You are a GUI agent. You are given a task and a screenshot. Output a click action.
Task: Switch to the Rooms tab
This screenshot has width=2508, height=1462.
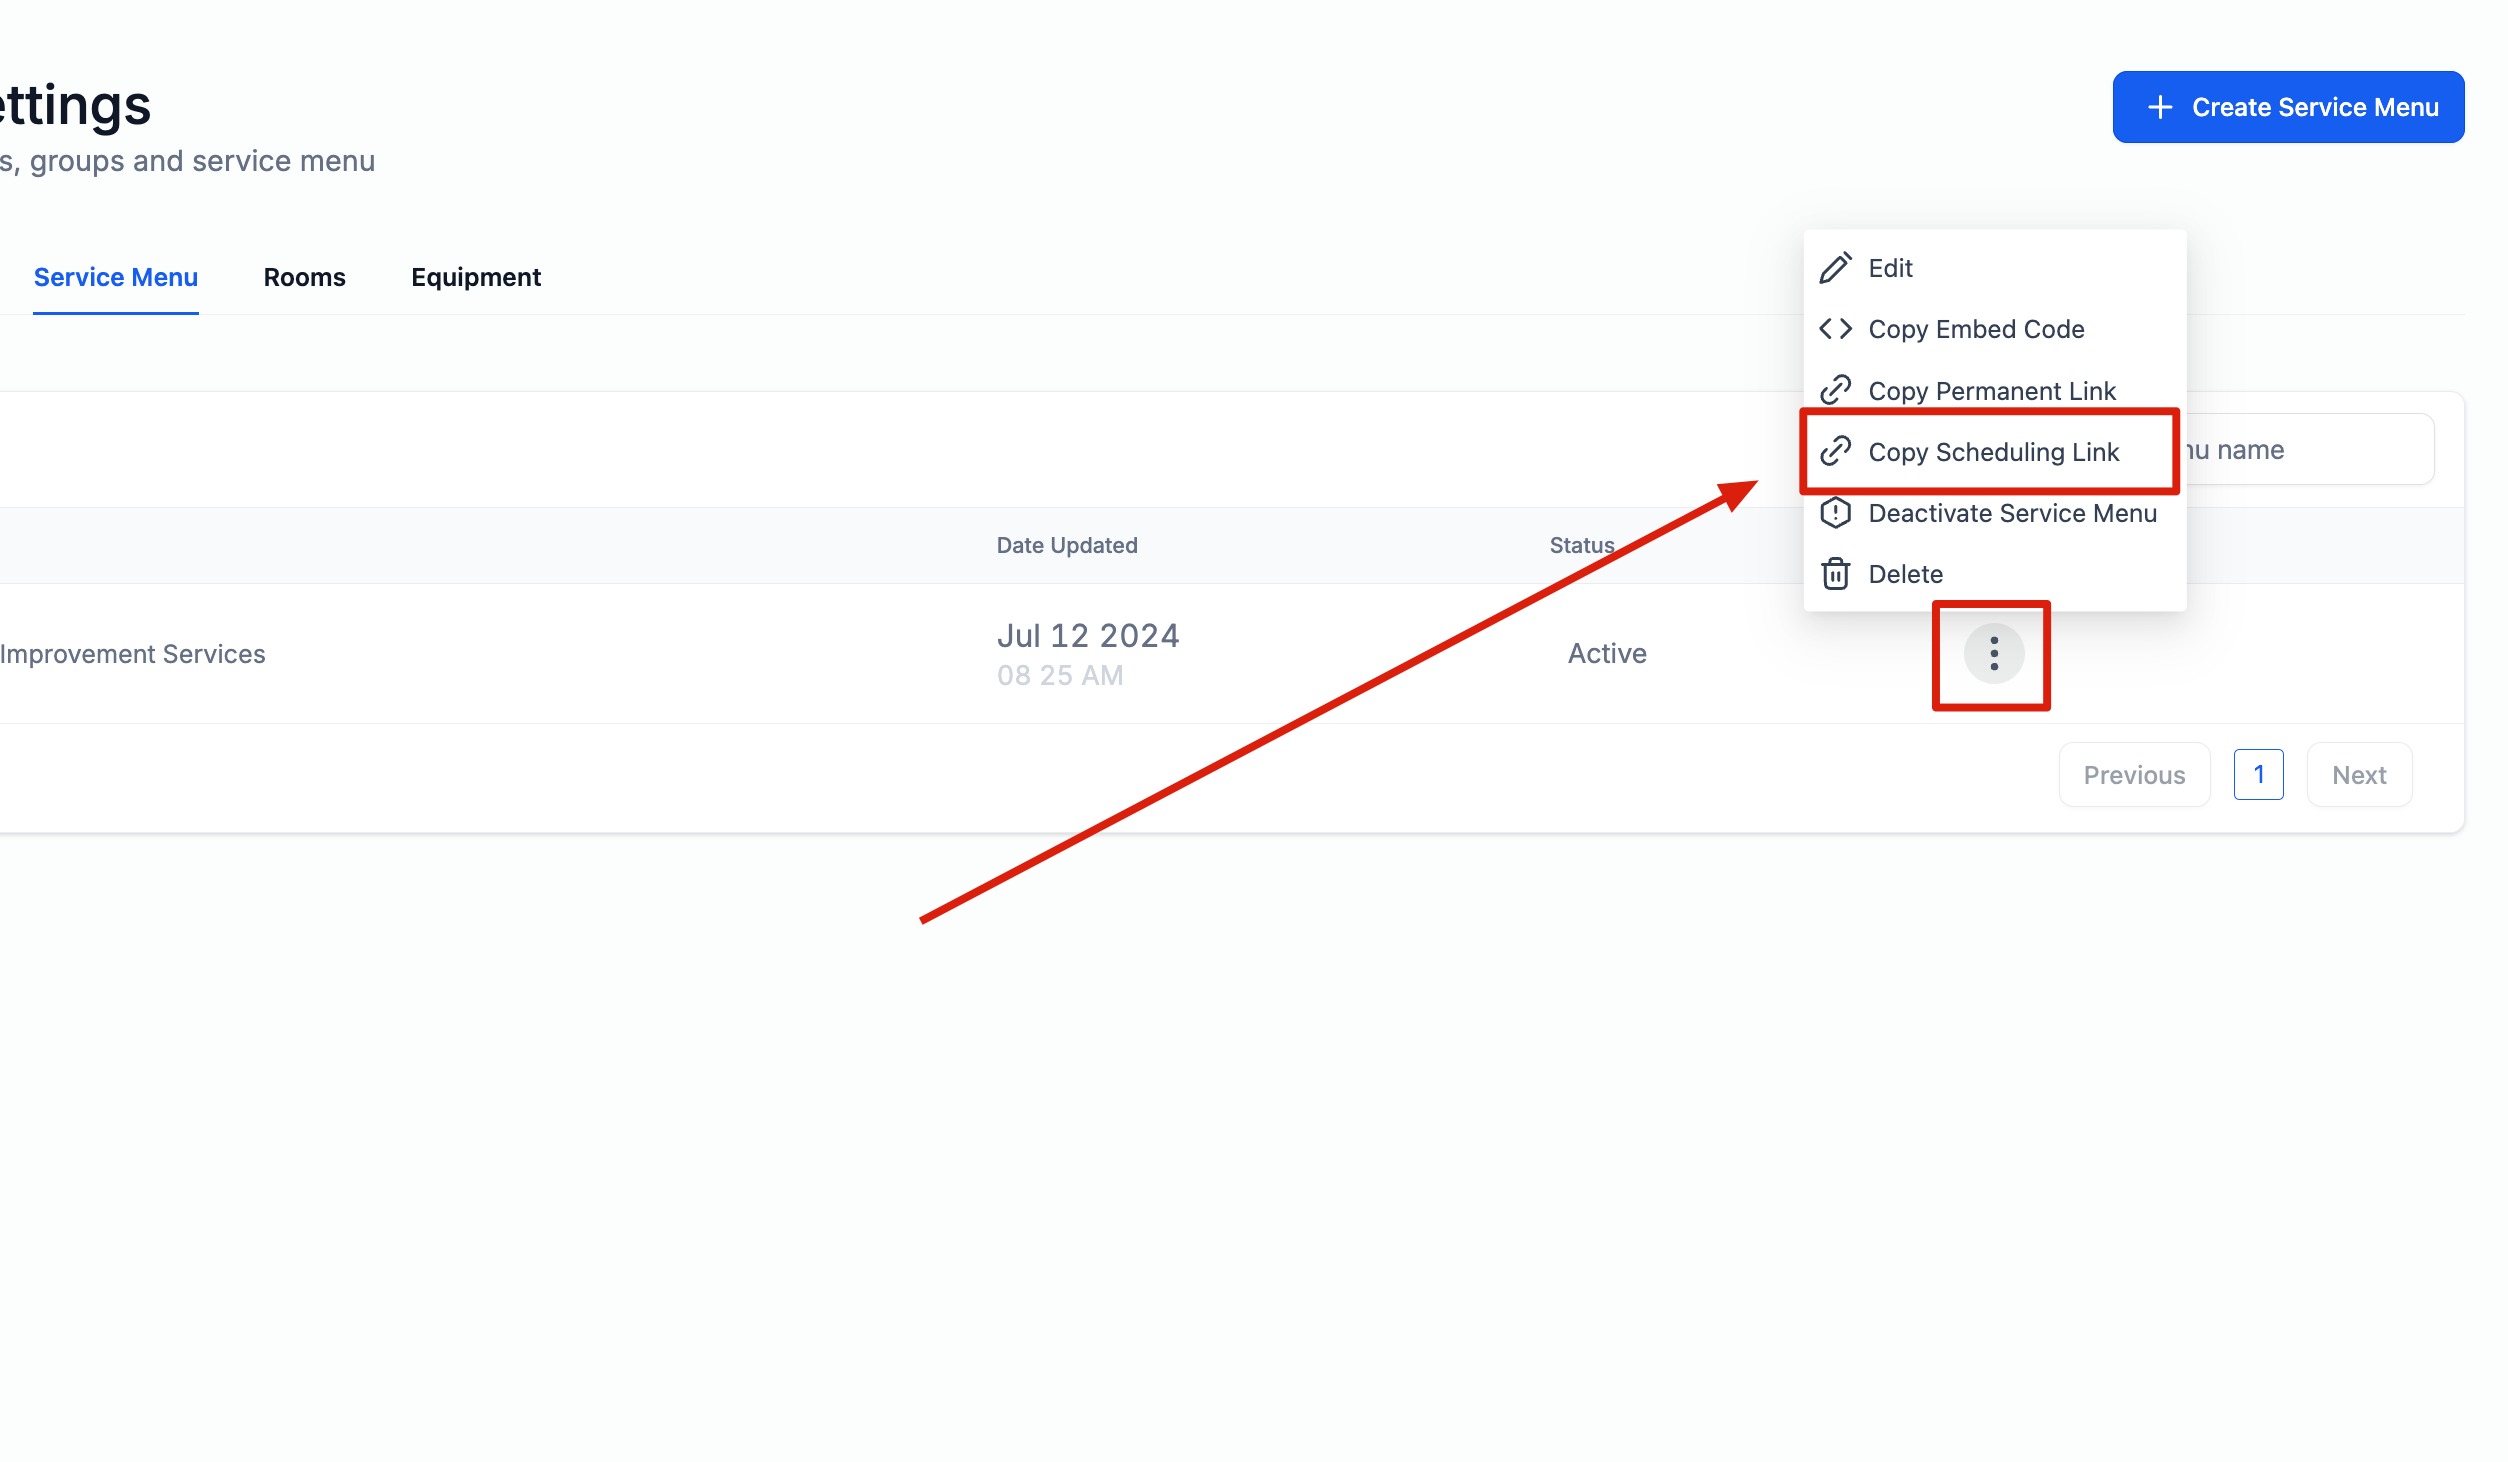tap(304, 277)
